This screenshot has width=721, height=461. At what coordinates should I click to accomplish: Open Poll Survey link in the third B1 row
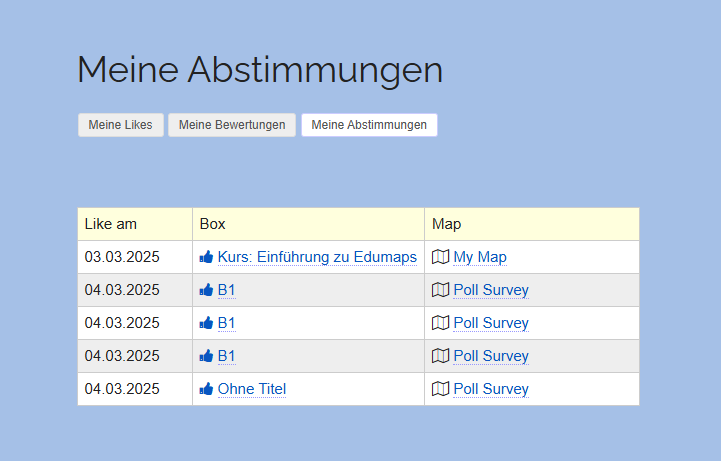(491, 356)
